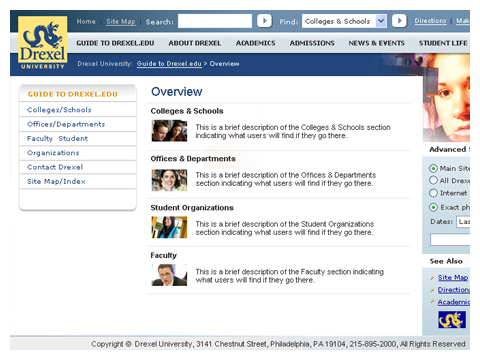Viewport: 480px width, 360px height.
Task: Click the GUIDE TO DREXEL.EDU sidebar header
Action: [x=73, y=94]
